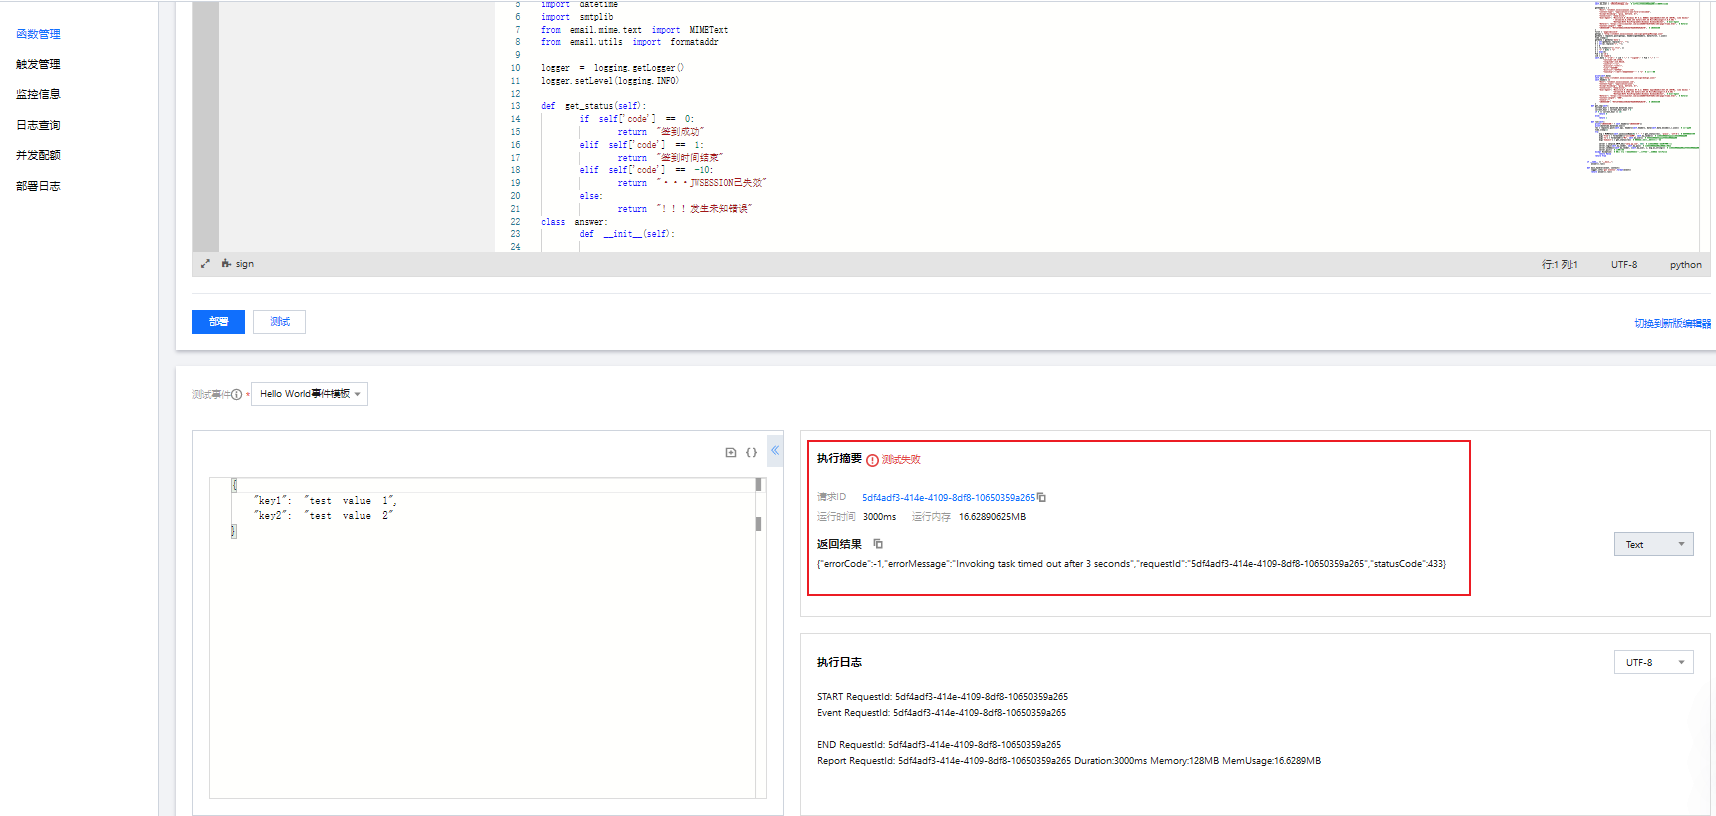Open 函数管理 in the sidebar
The width and height of the screenshot is (1716, 816).
pos(38,34)
